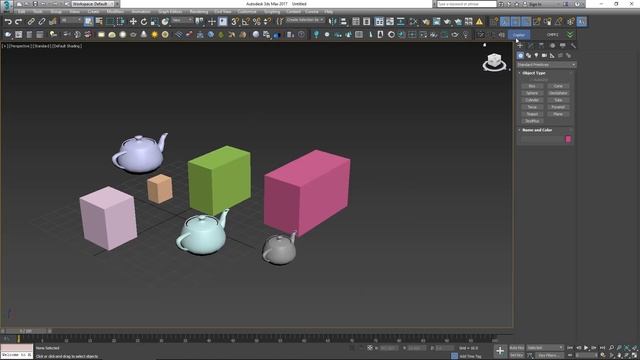Viewport: 640px width, 360px height.
Task: Click the Teapot primitive button
Action: coord(532,114)
